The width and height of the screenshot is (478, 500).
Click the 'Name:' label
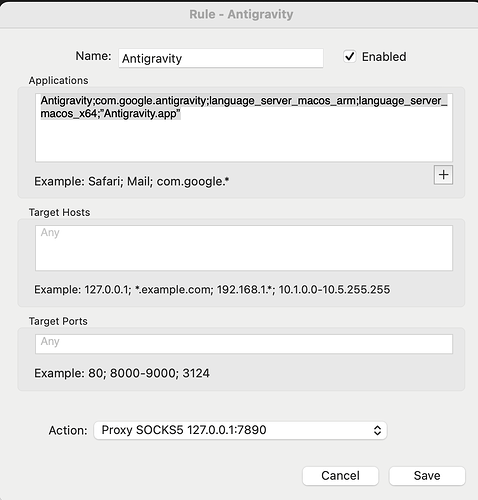coord(93,56)
